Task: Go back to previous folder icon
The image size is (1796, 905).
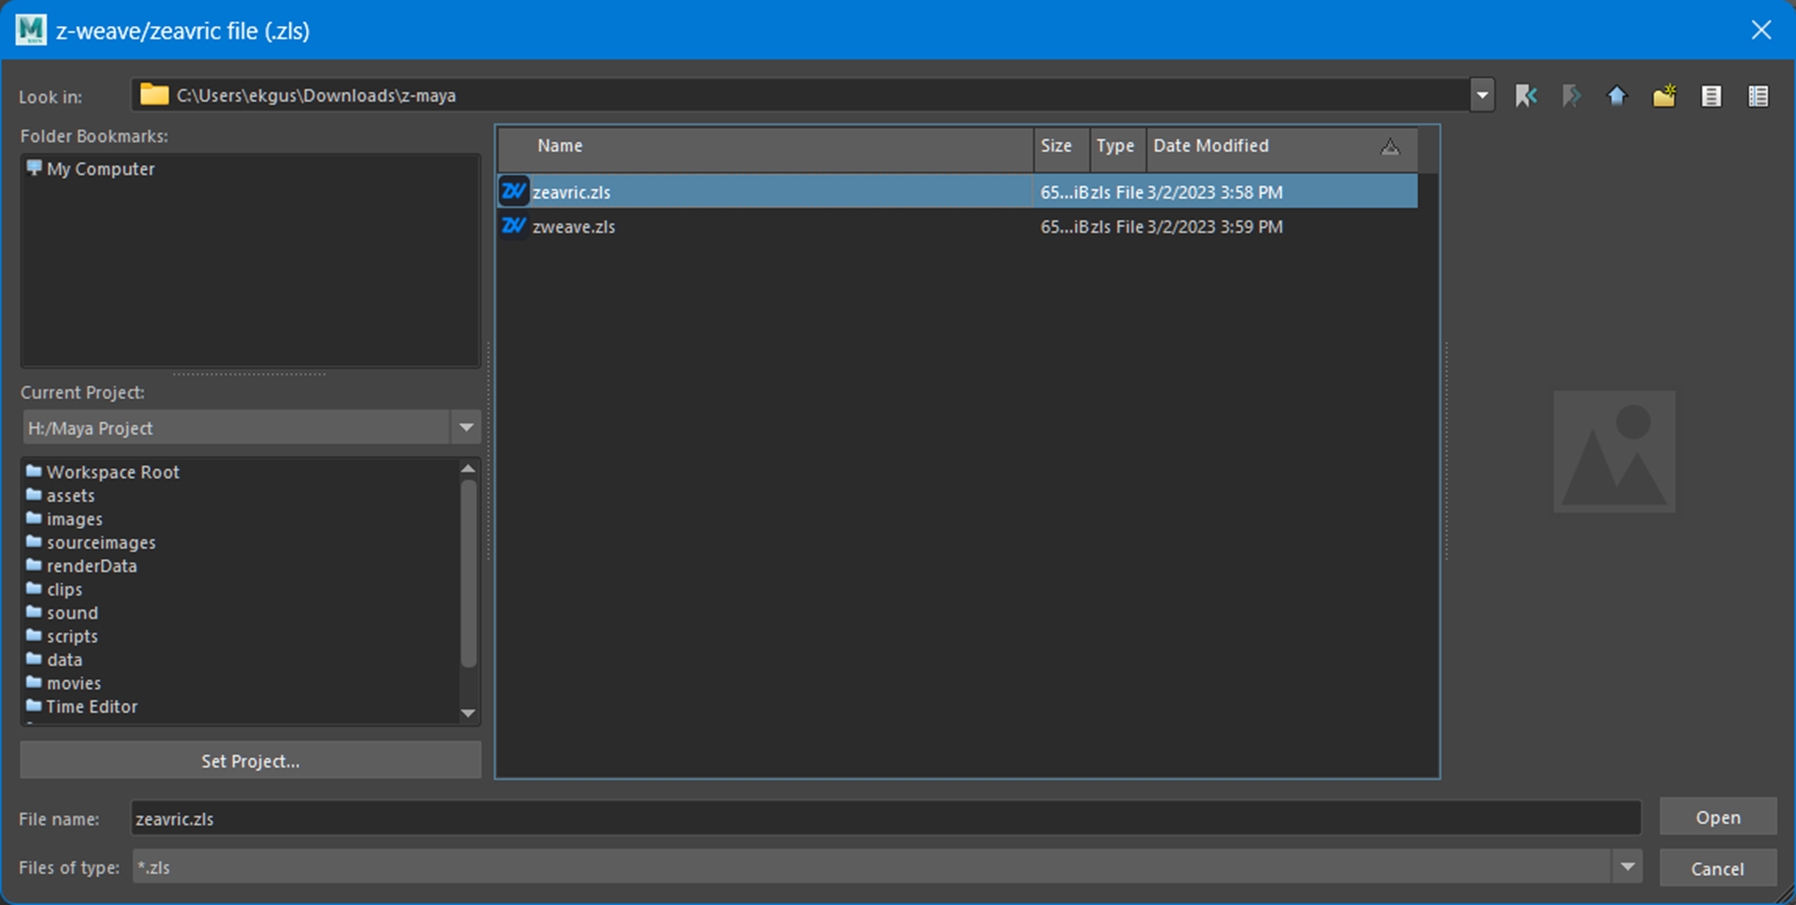Action: pos(1526,96)
